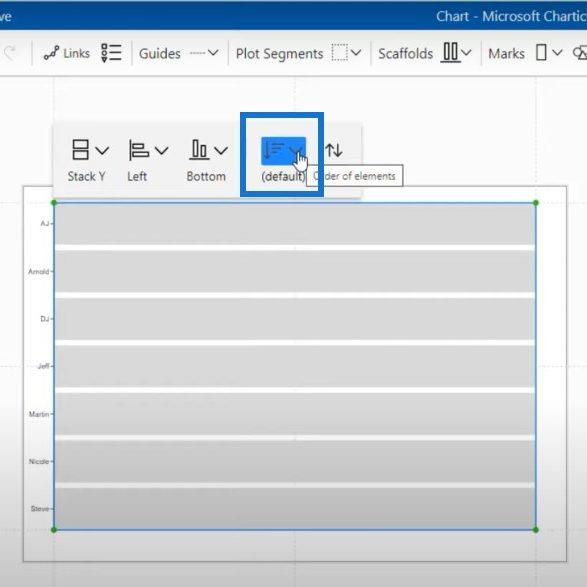The width and height of the screenshot is (587, 587).
Task: Expand the Marks dropdown chevron
Action: [x=557, y=53]
